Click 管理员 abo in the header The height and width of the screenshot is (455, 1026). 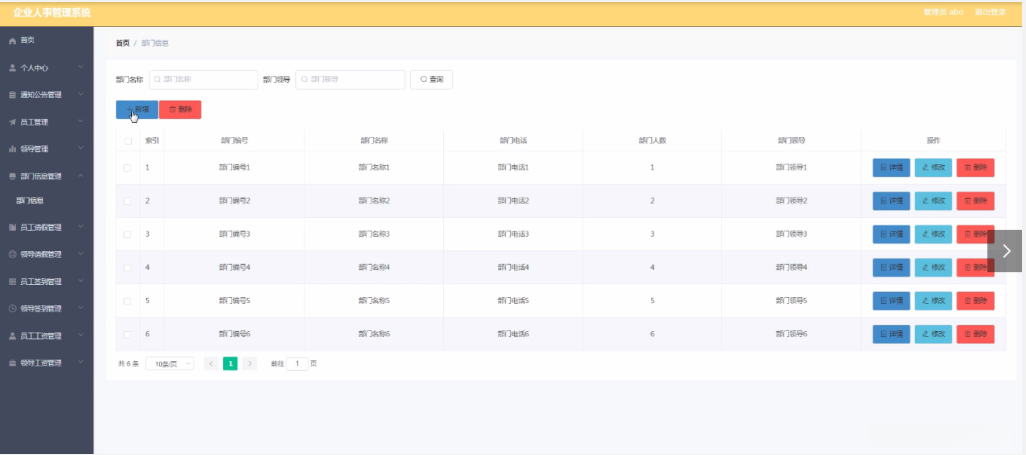tap(943, 12)
